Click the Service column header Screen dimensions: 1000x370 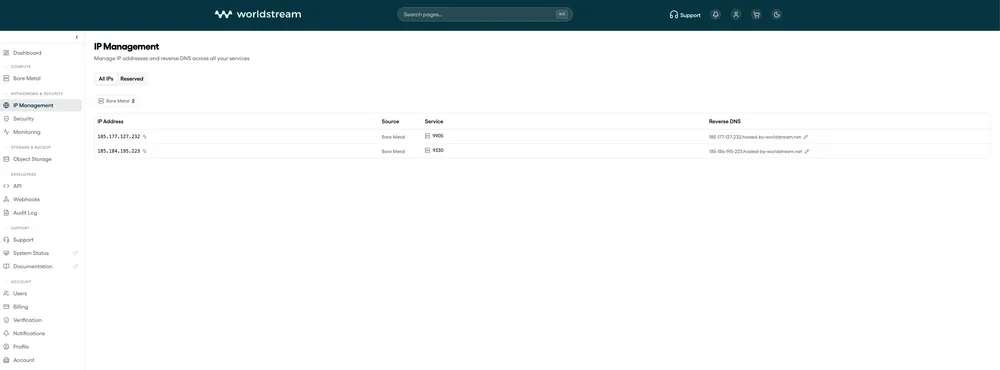pos(434,121)
